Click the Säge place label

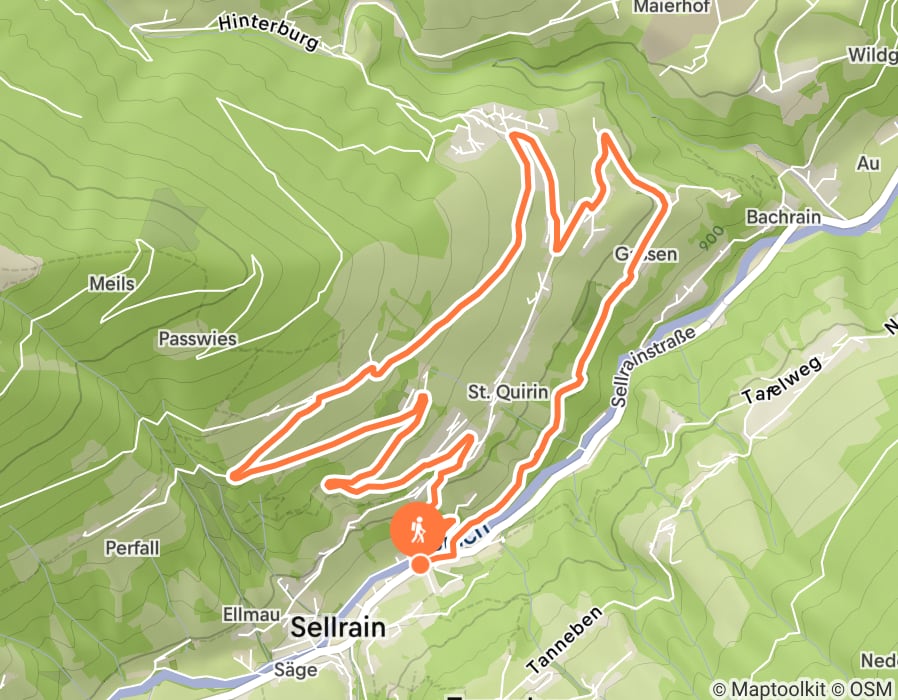(x=295, y=669)
